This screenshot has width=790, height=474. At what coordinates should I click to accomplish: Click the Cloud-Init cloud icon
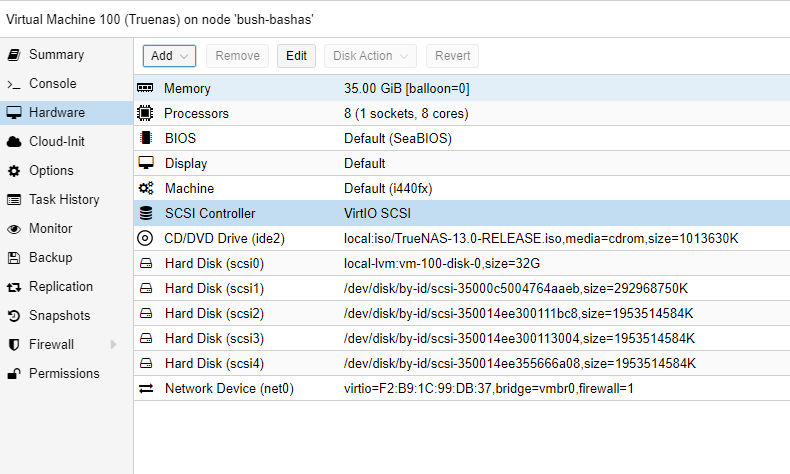(14, 142)
